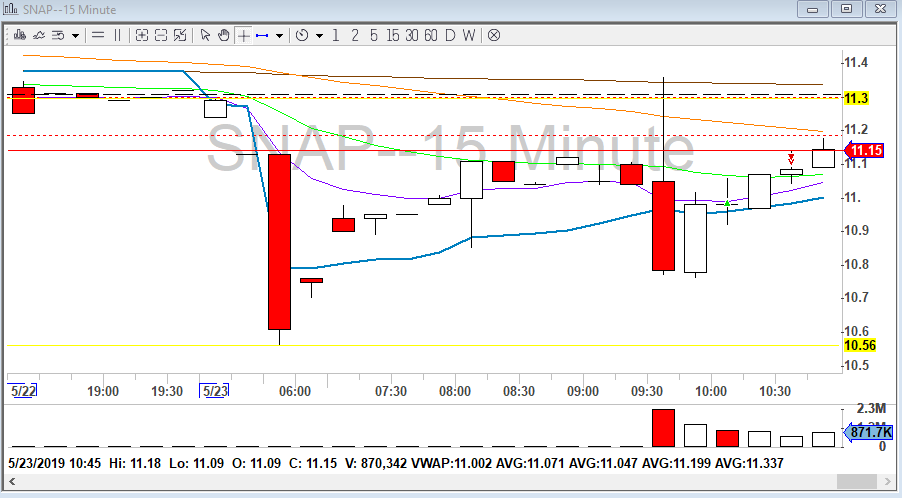Click the 10.56 yellow price label

pos(860,345)
